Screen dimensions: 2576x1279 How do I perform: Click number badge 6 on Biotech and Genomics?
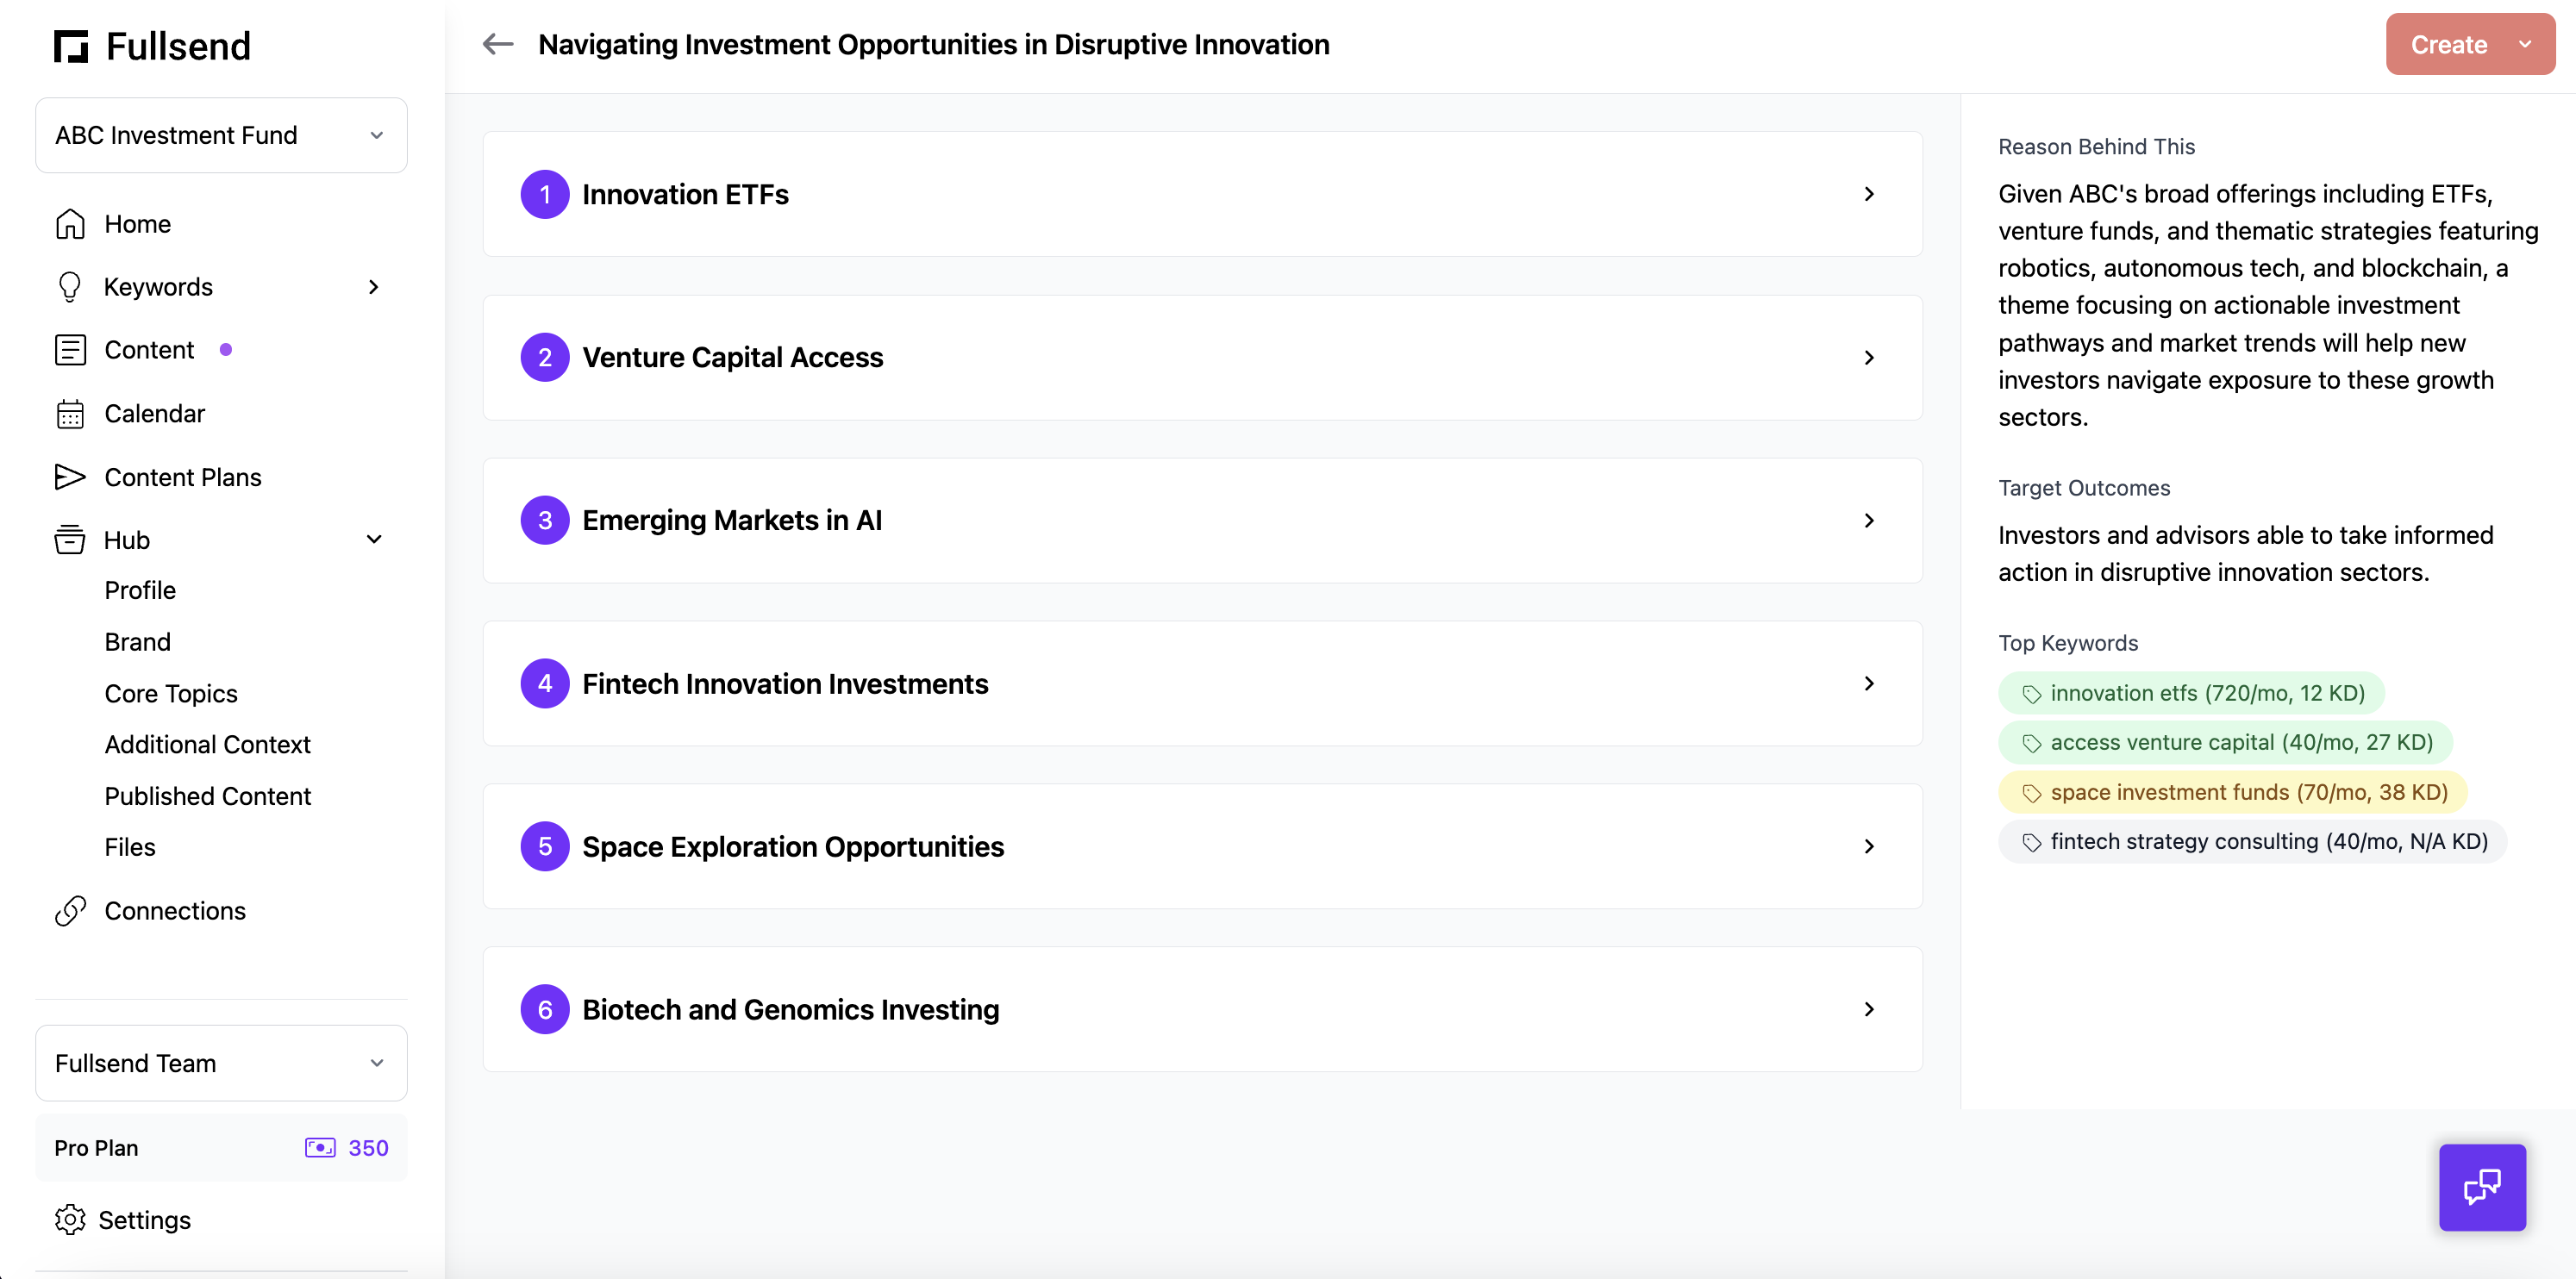click(545, 1009)
